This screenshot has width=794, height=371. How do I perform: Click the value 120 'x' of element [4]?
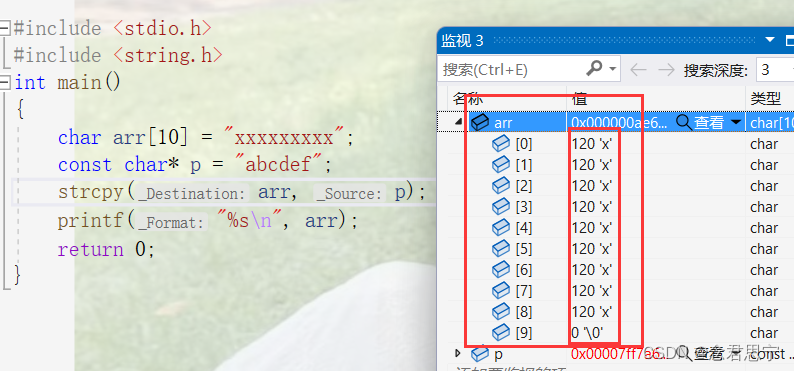(592, 228)
